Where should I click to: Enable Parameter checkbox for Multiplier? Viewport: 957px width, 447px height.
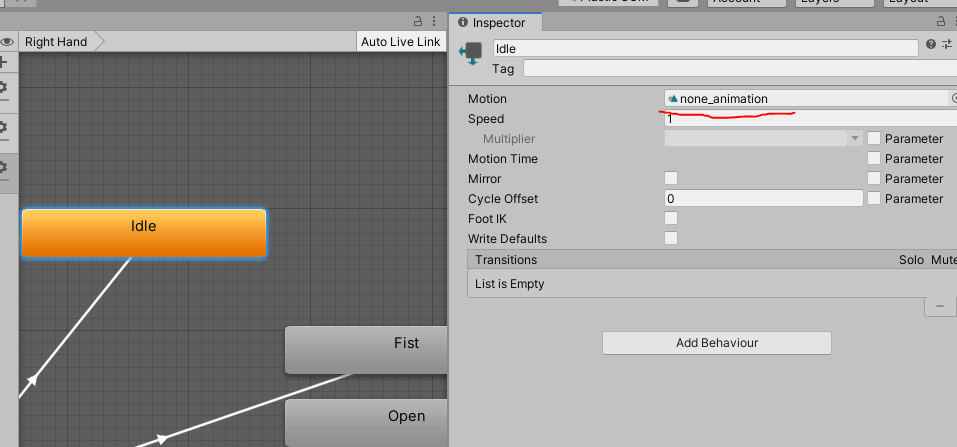click(x=874, y=139)
